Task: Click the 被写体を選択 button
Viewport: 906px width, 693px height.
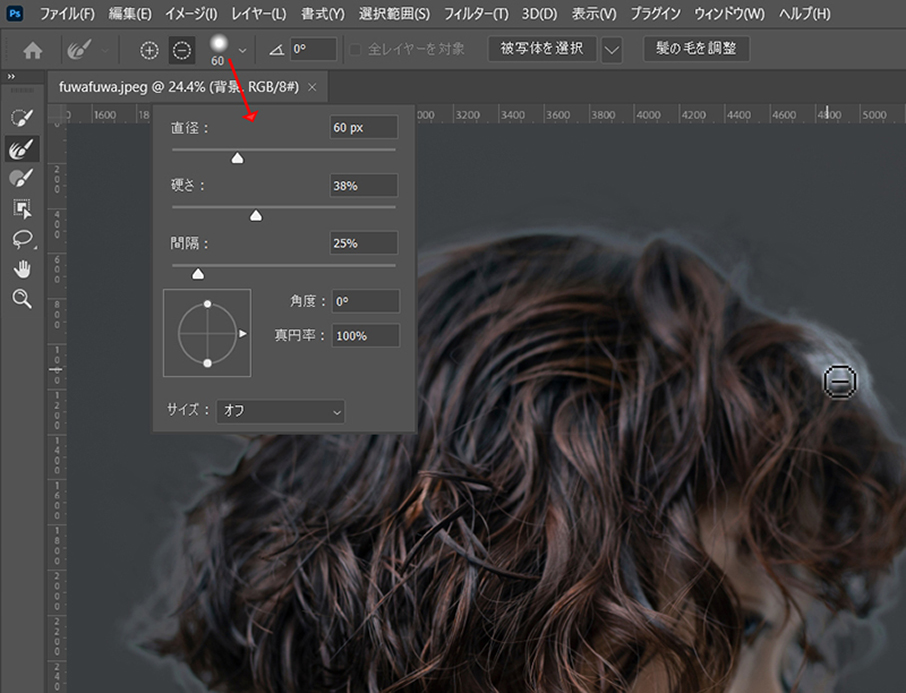Action: [542, 49]
